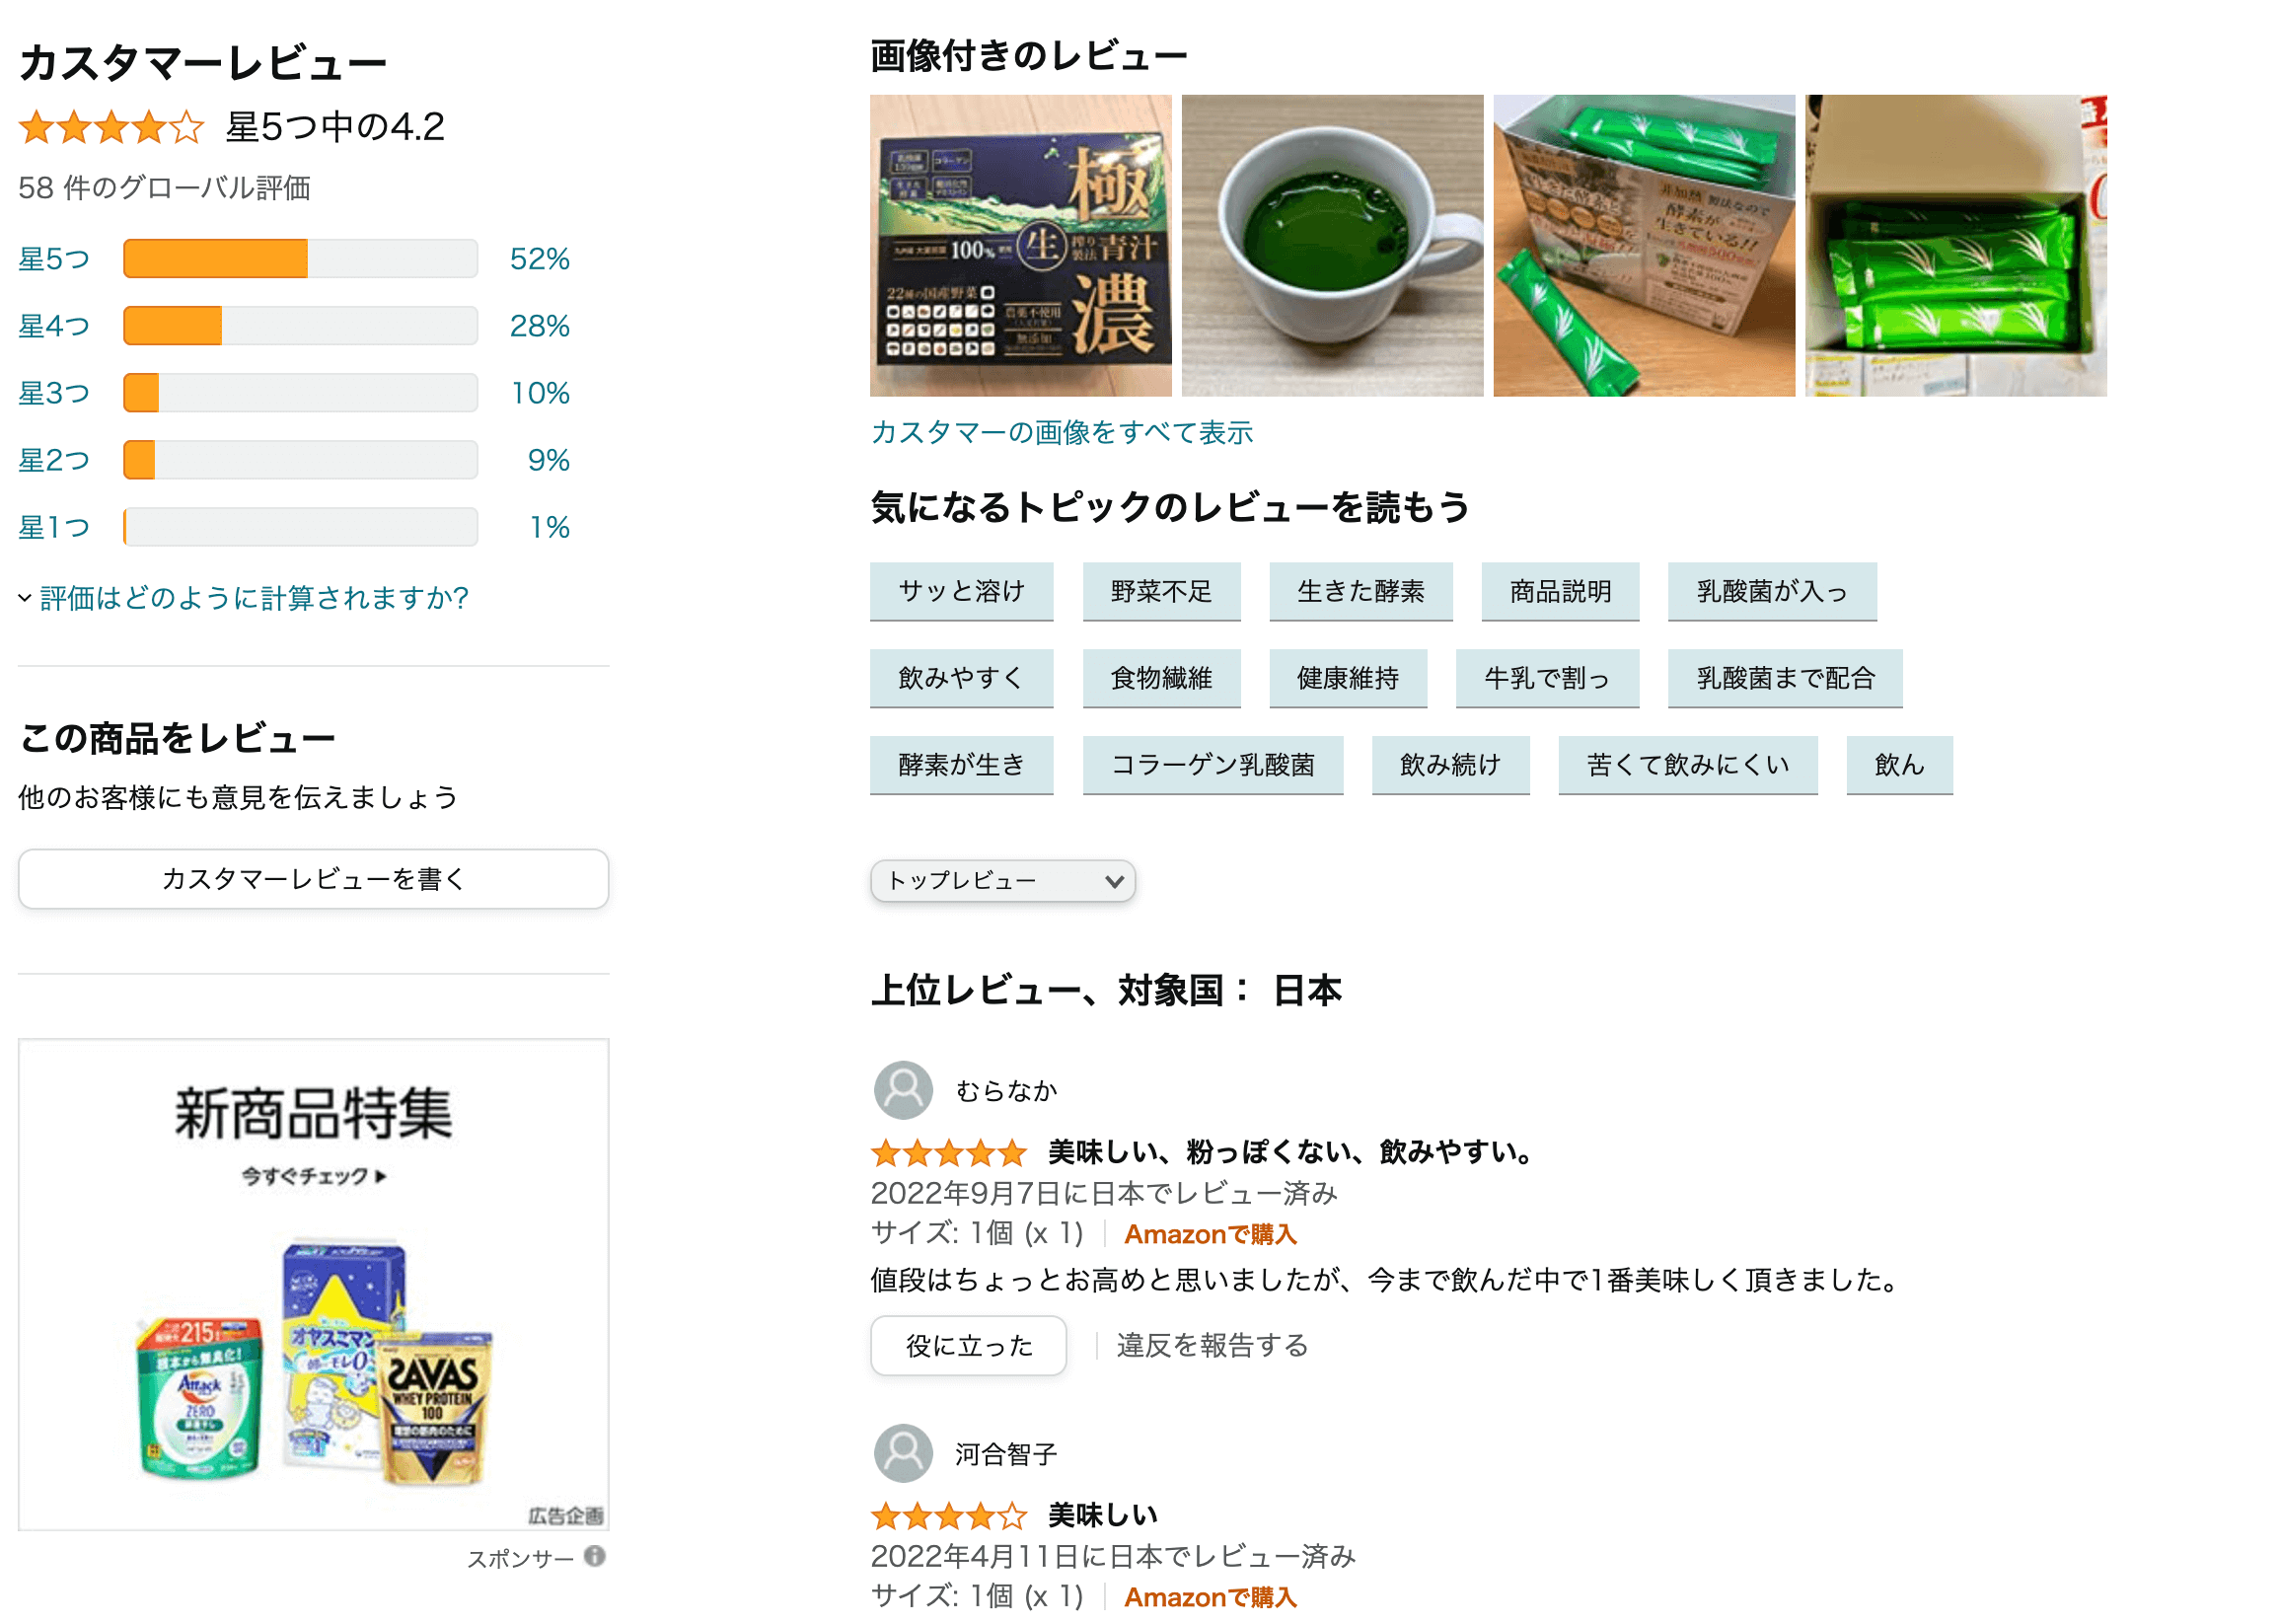The width and height of the screenshot is (2279, 1624).
Task: Open the 新商品特集 ad banner
Action: pyautogui.click(x=313, y=1283)
